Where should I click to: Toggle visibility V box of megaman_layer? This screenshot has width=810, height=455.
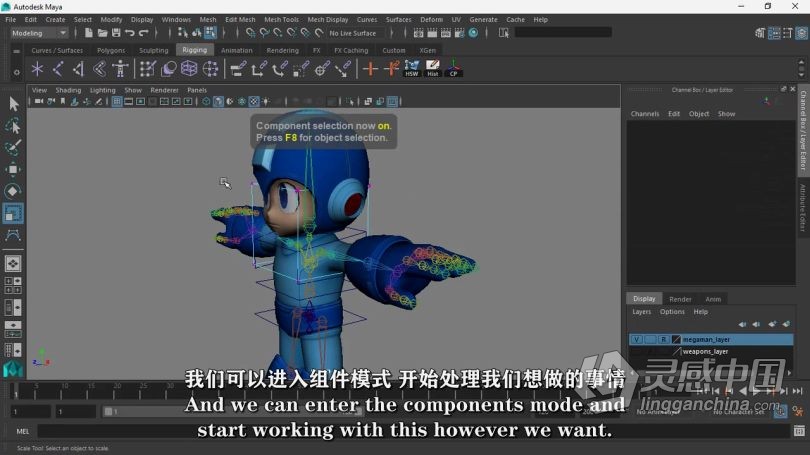(636, 339)
